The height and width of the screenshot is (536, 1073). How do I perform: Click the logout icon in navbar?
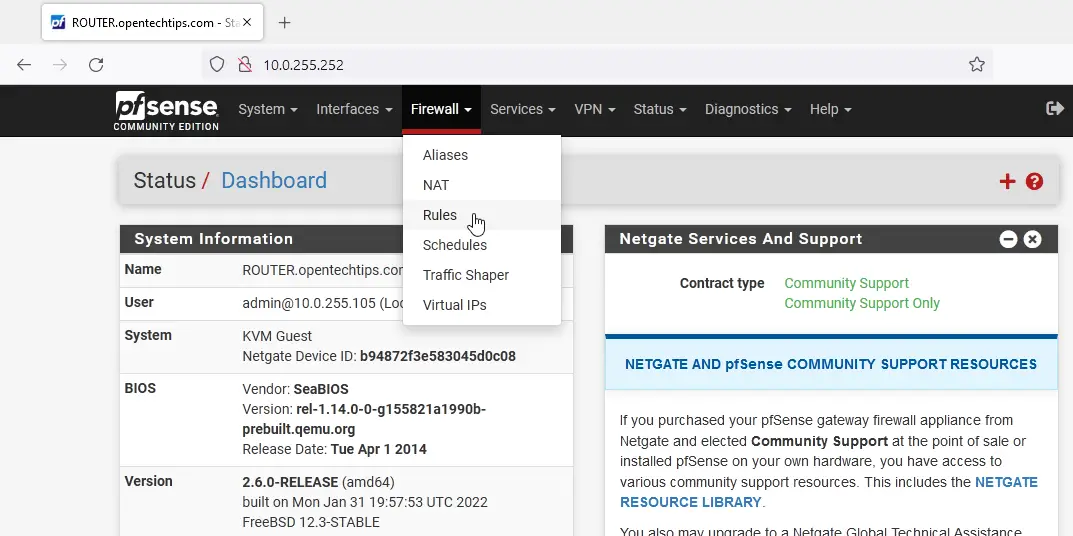[1054, 108]
